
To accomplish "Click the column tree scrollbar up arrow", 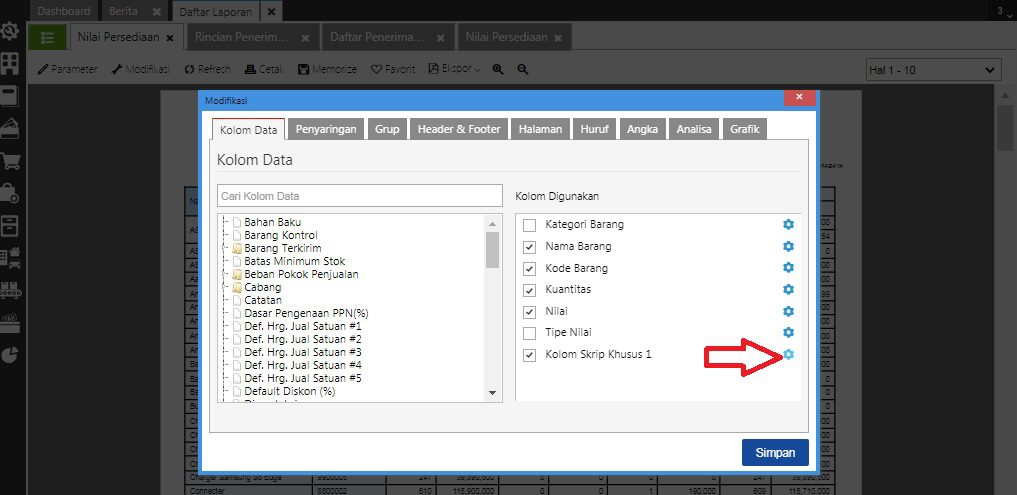I will coord(492,223).
